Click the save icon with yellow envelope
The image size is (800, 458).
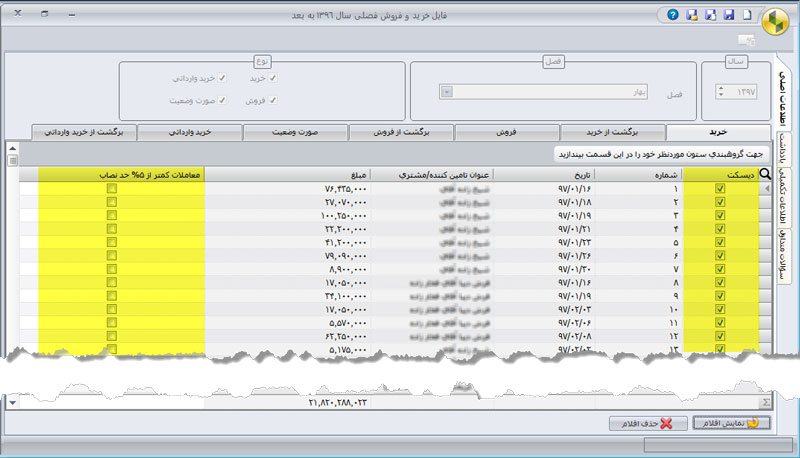pyautogui.click(x=692, y=15)
